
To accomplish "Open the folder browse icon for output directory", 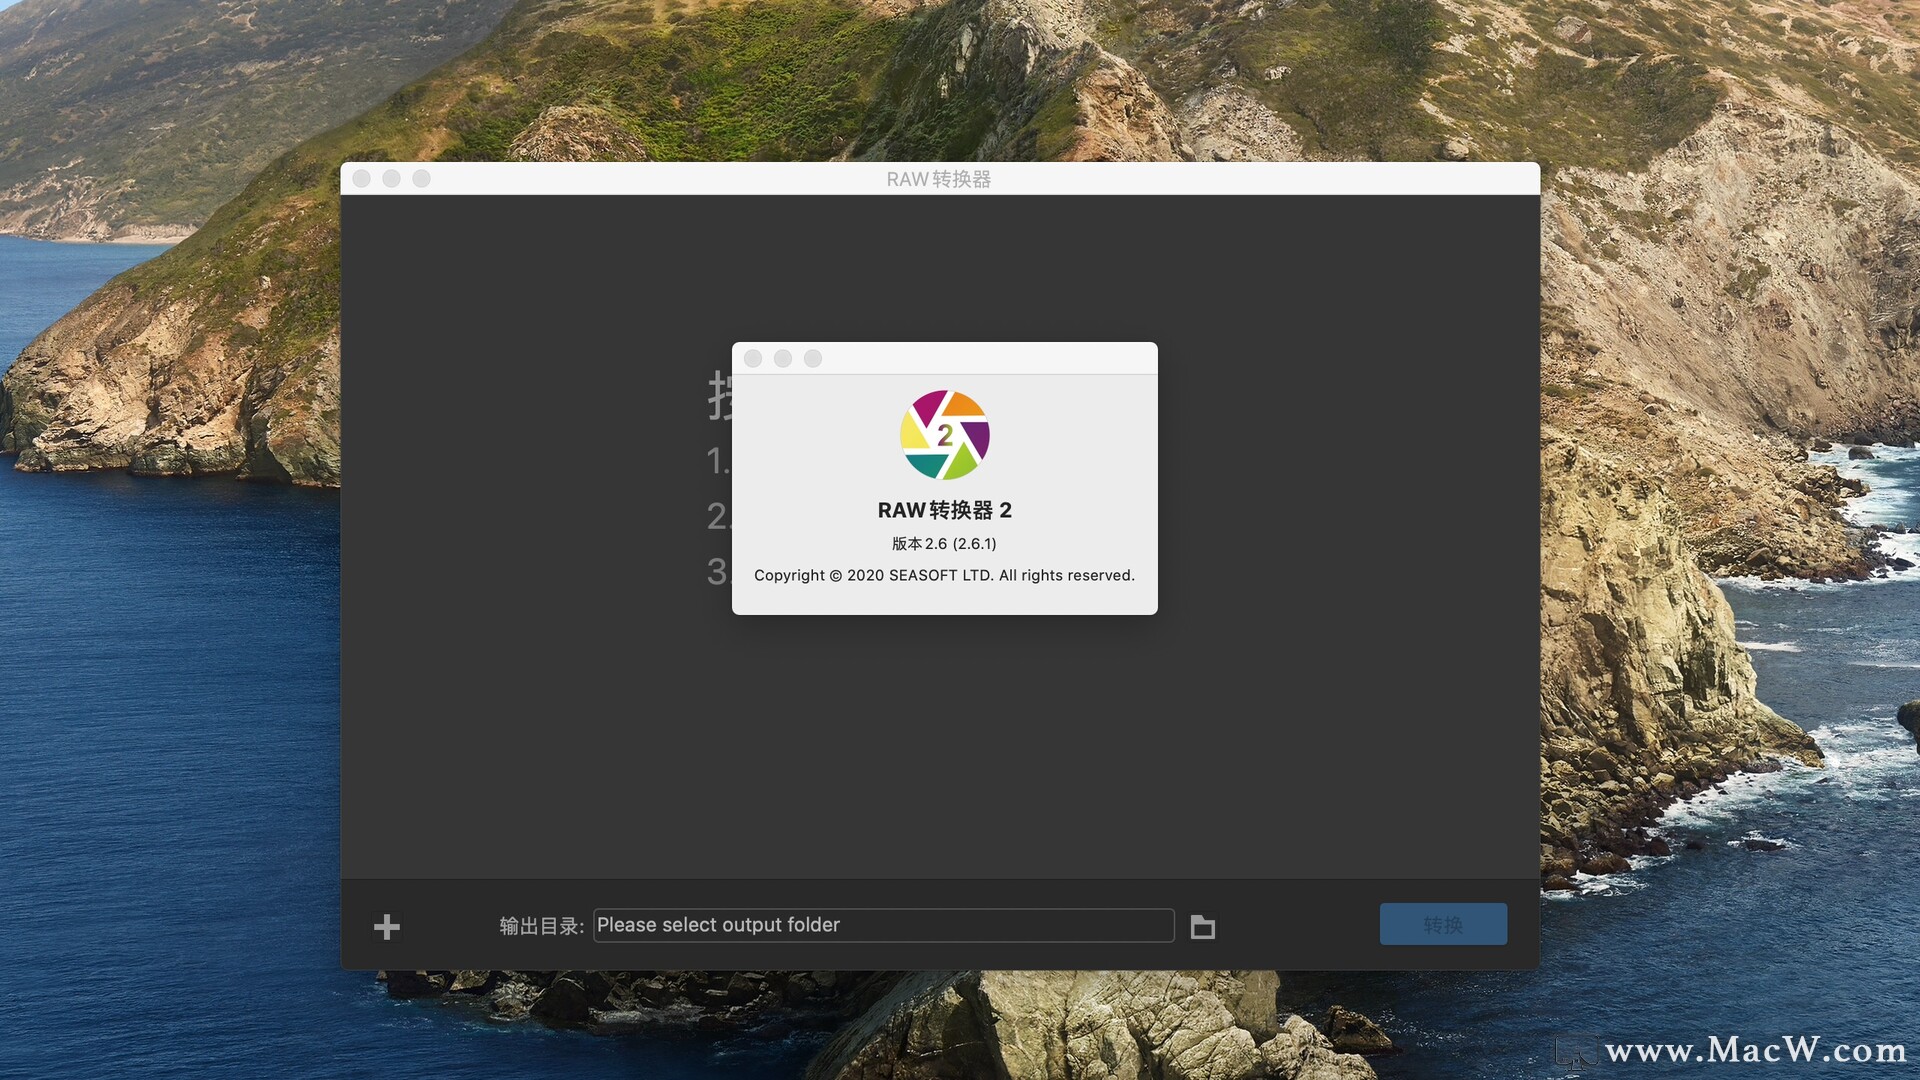I will pyautogui.click(x=1203, y=927).
